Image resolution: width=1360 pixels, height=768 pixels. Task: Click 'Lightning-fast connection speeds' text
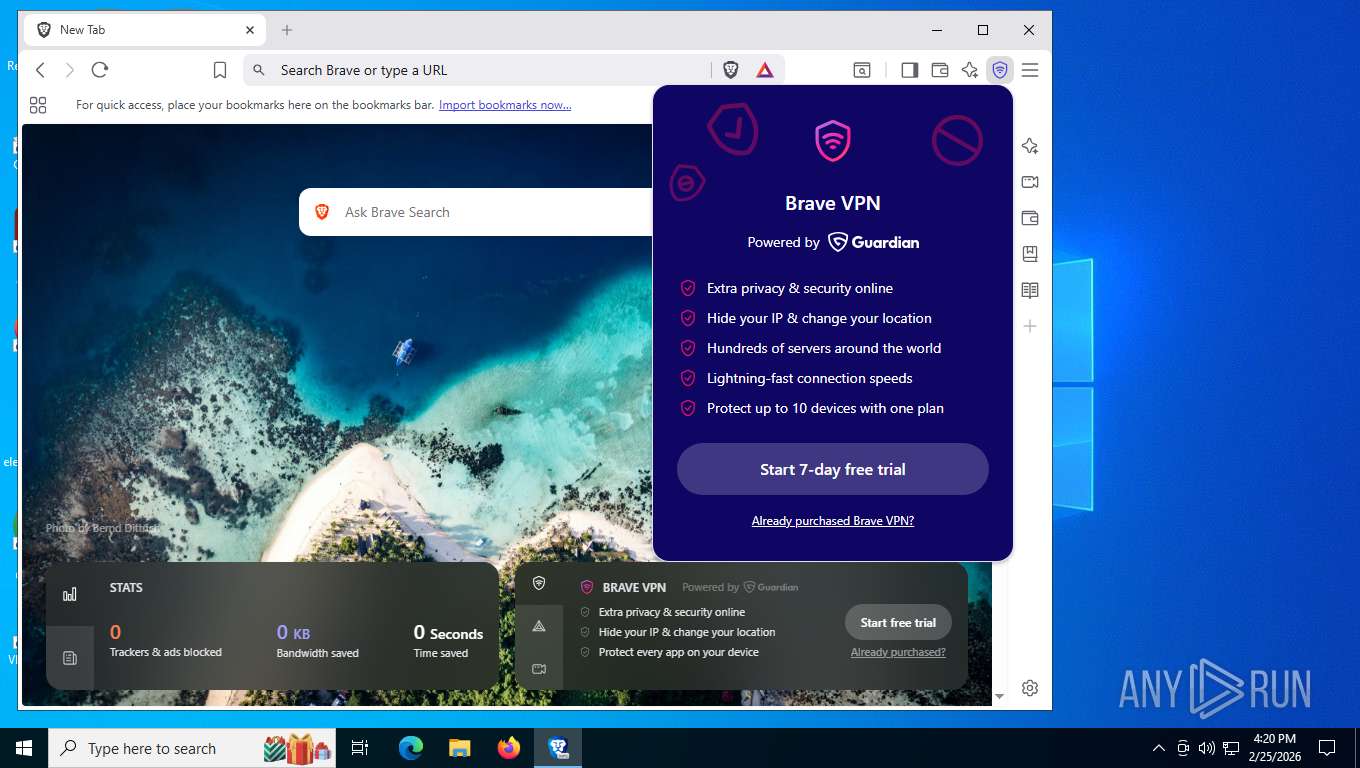pyautogui.click(x=810, y=378)
